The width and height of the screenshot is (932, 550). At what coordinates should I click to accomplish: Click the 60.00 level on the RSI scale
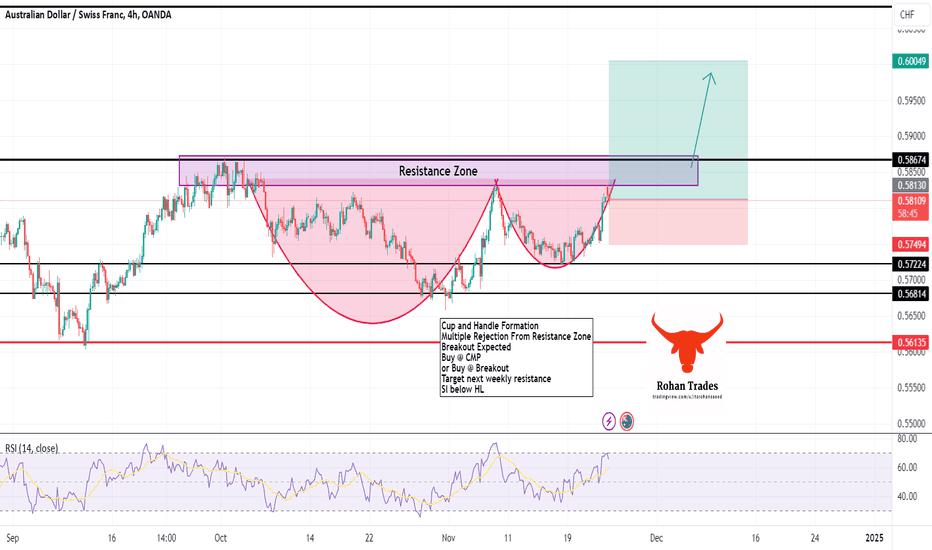(x=907, y=467)
